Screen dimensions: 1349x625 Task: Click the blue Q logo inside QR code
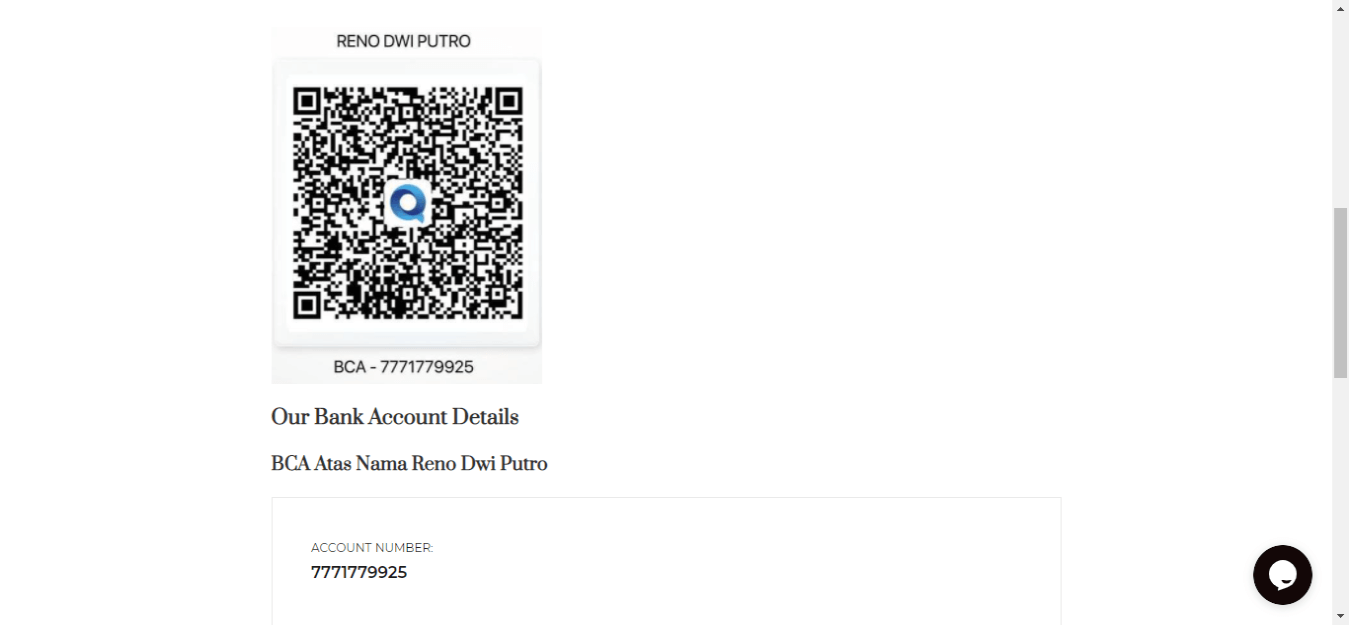408,203
